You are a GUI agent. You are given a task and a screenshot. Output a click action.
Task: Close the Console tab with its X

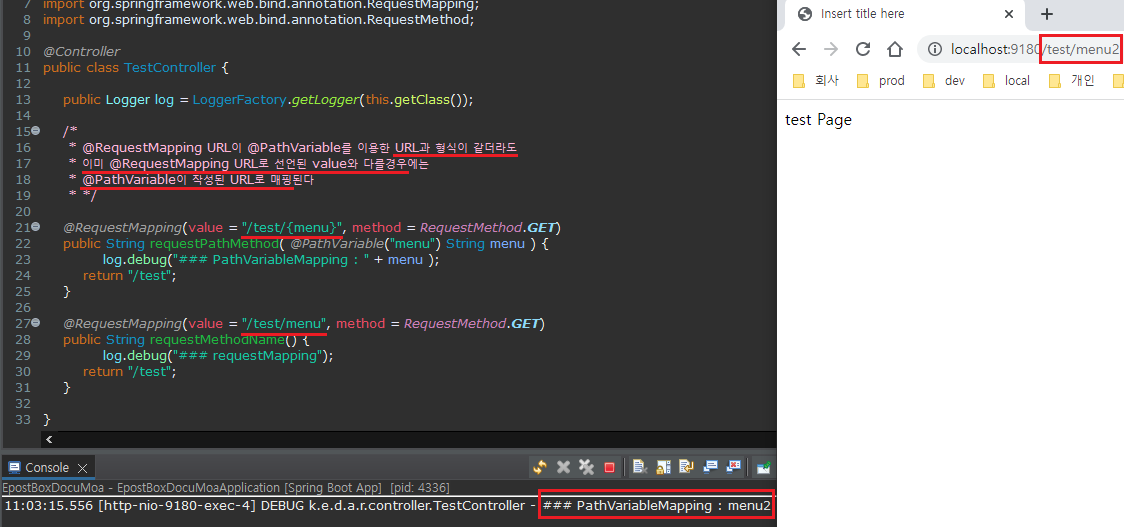coord(82,468)
